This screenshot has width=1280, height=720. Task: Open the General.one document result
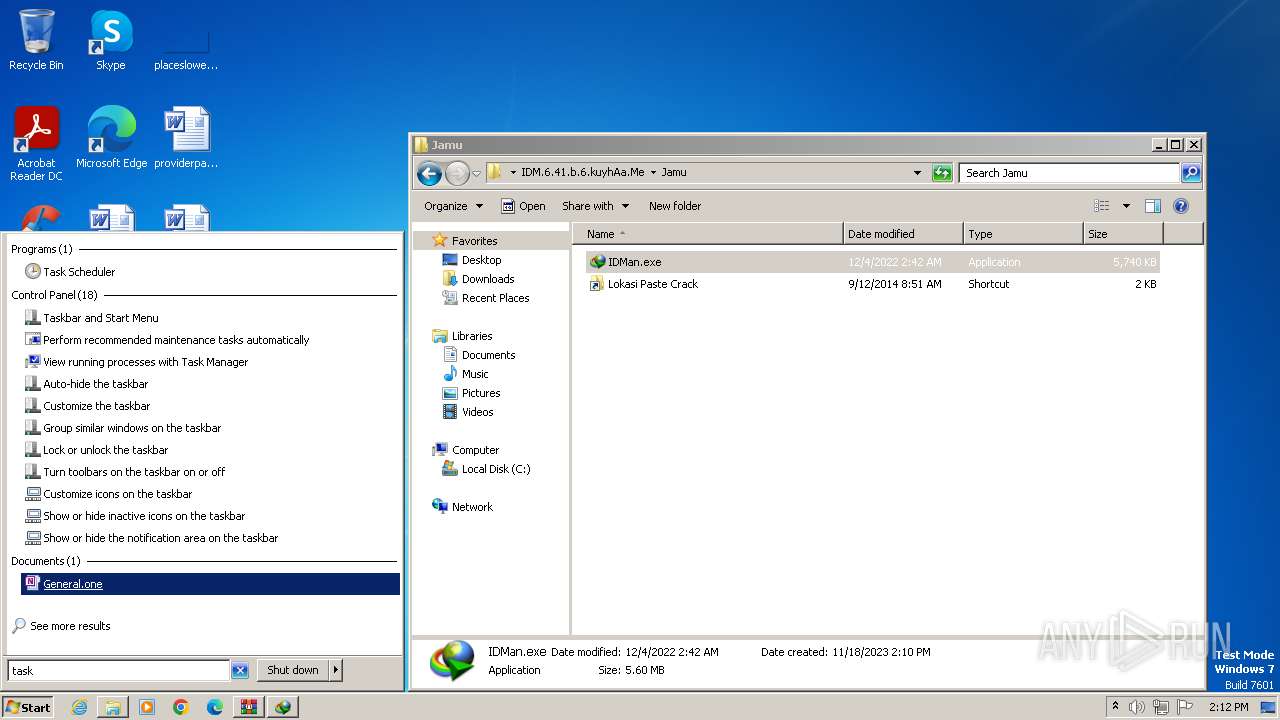[x=210, y=584]
